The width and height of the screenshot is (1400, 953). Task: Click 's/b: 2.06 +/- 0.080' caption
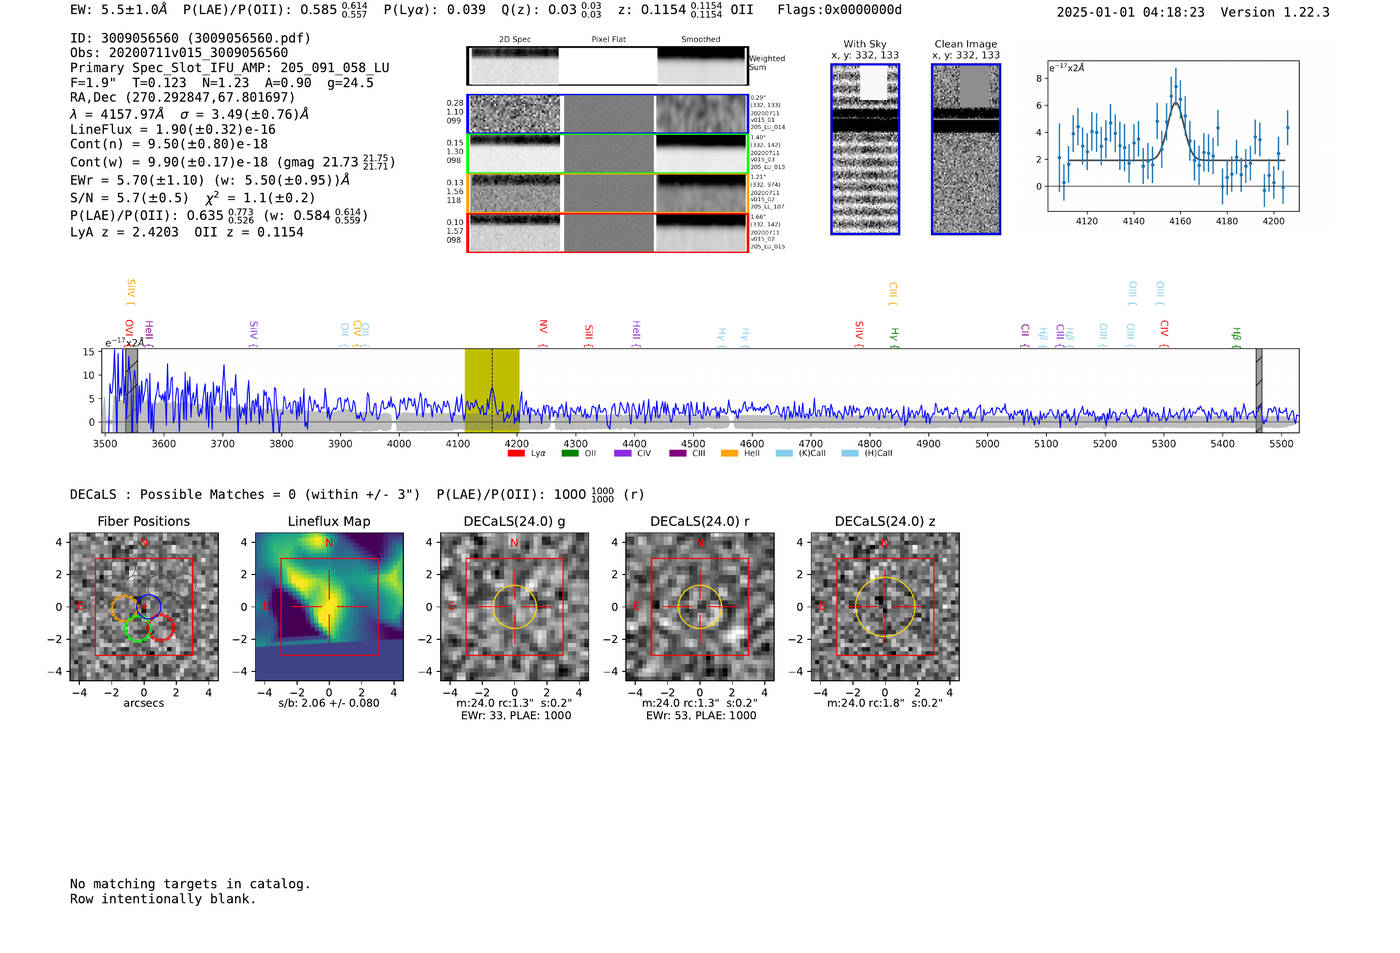point(329,703)
